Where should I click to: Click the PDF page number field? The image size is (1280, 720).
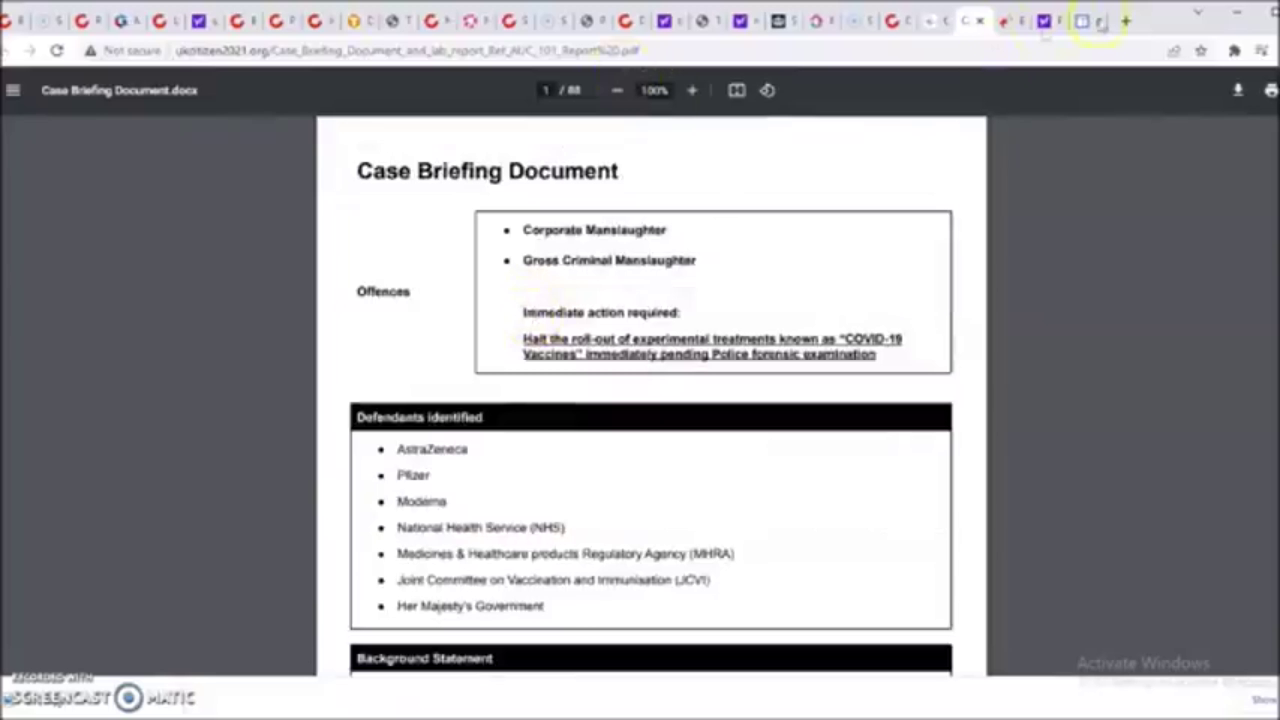(546, 90)
